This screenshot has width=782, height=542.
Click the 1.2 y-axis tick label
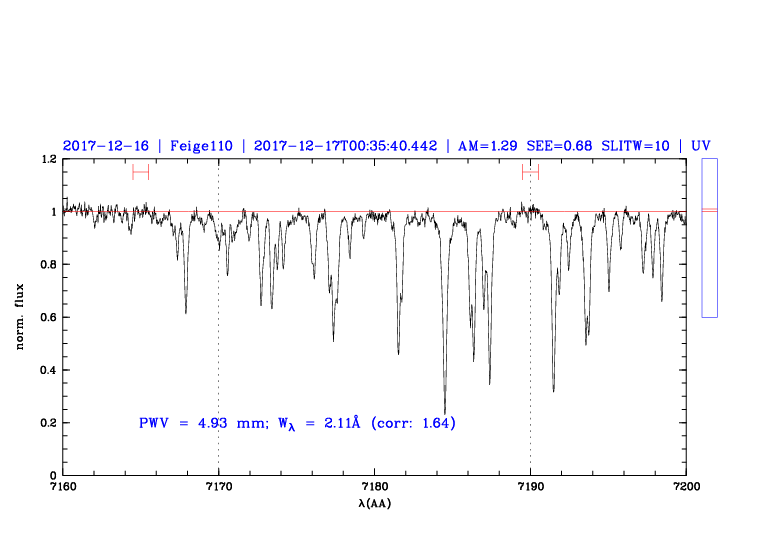[x=46, y=160]
